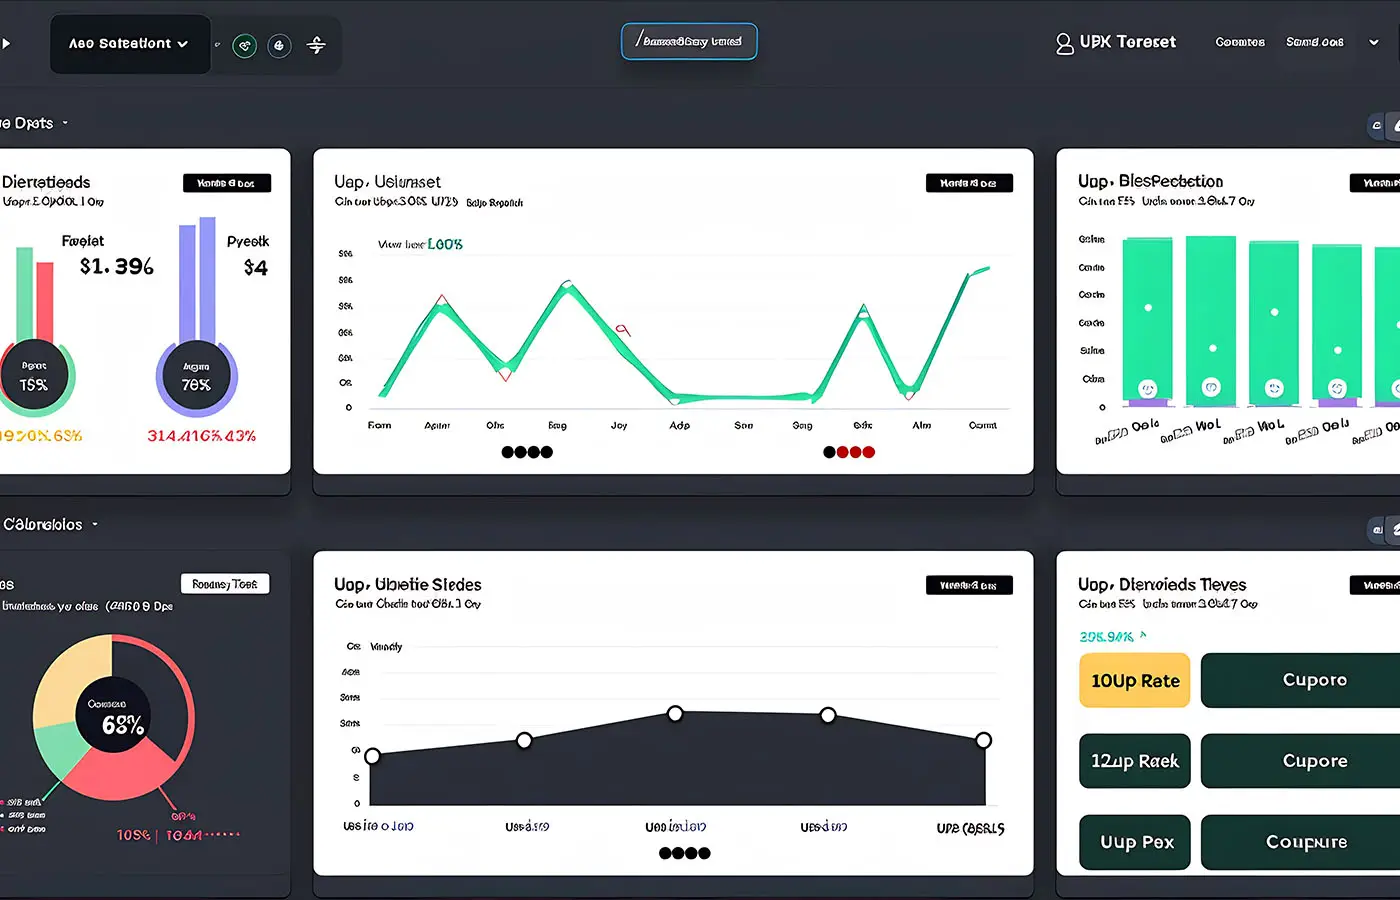1400x900 pixels.
Task: Expand the chevron menu at top-right
Action: pyautogui.click(x=1374, y=42)
